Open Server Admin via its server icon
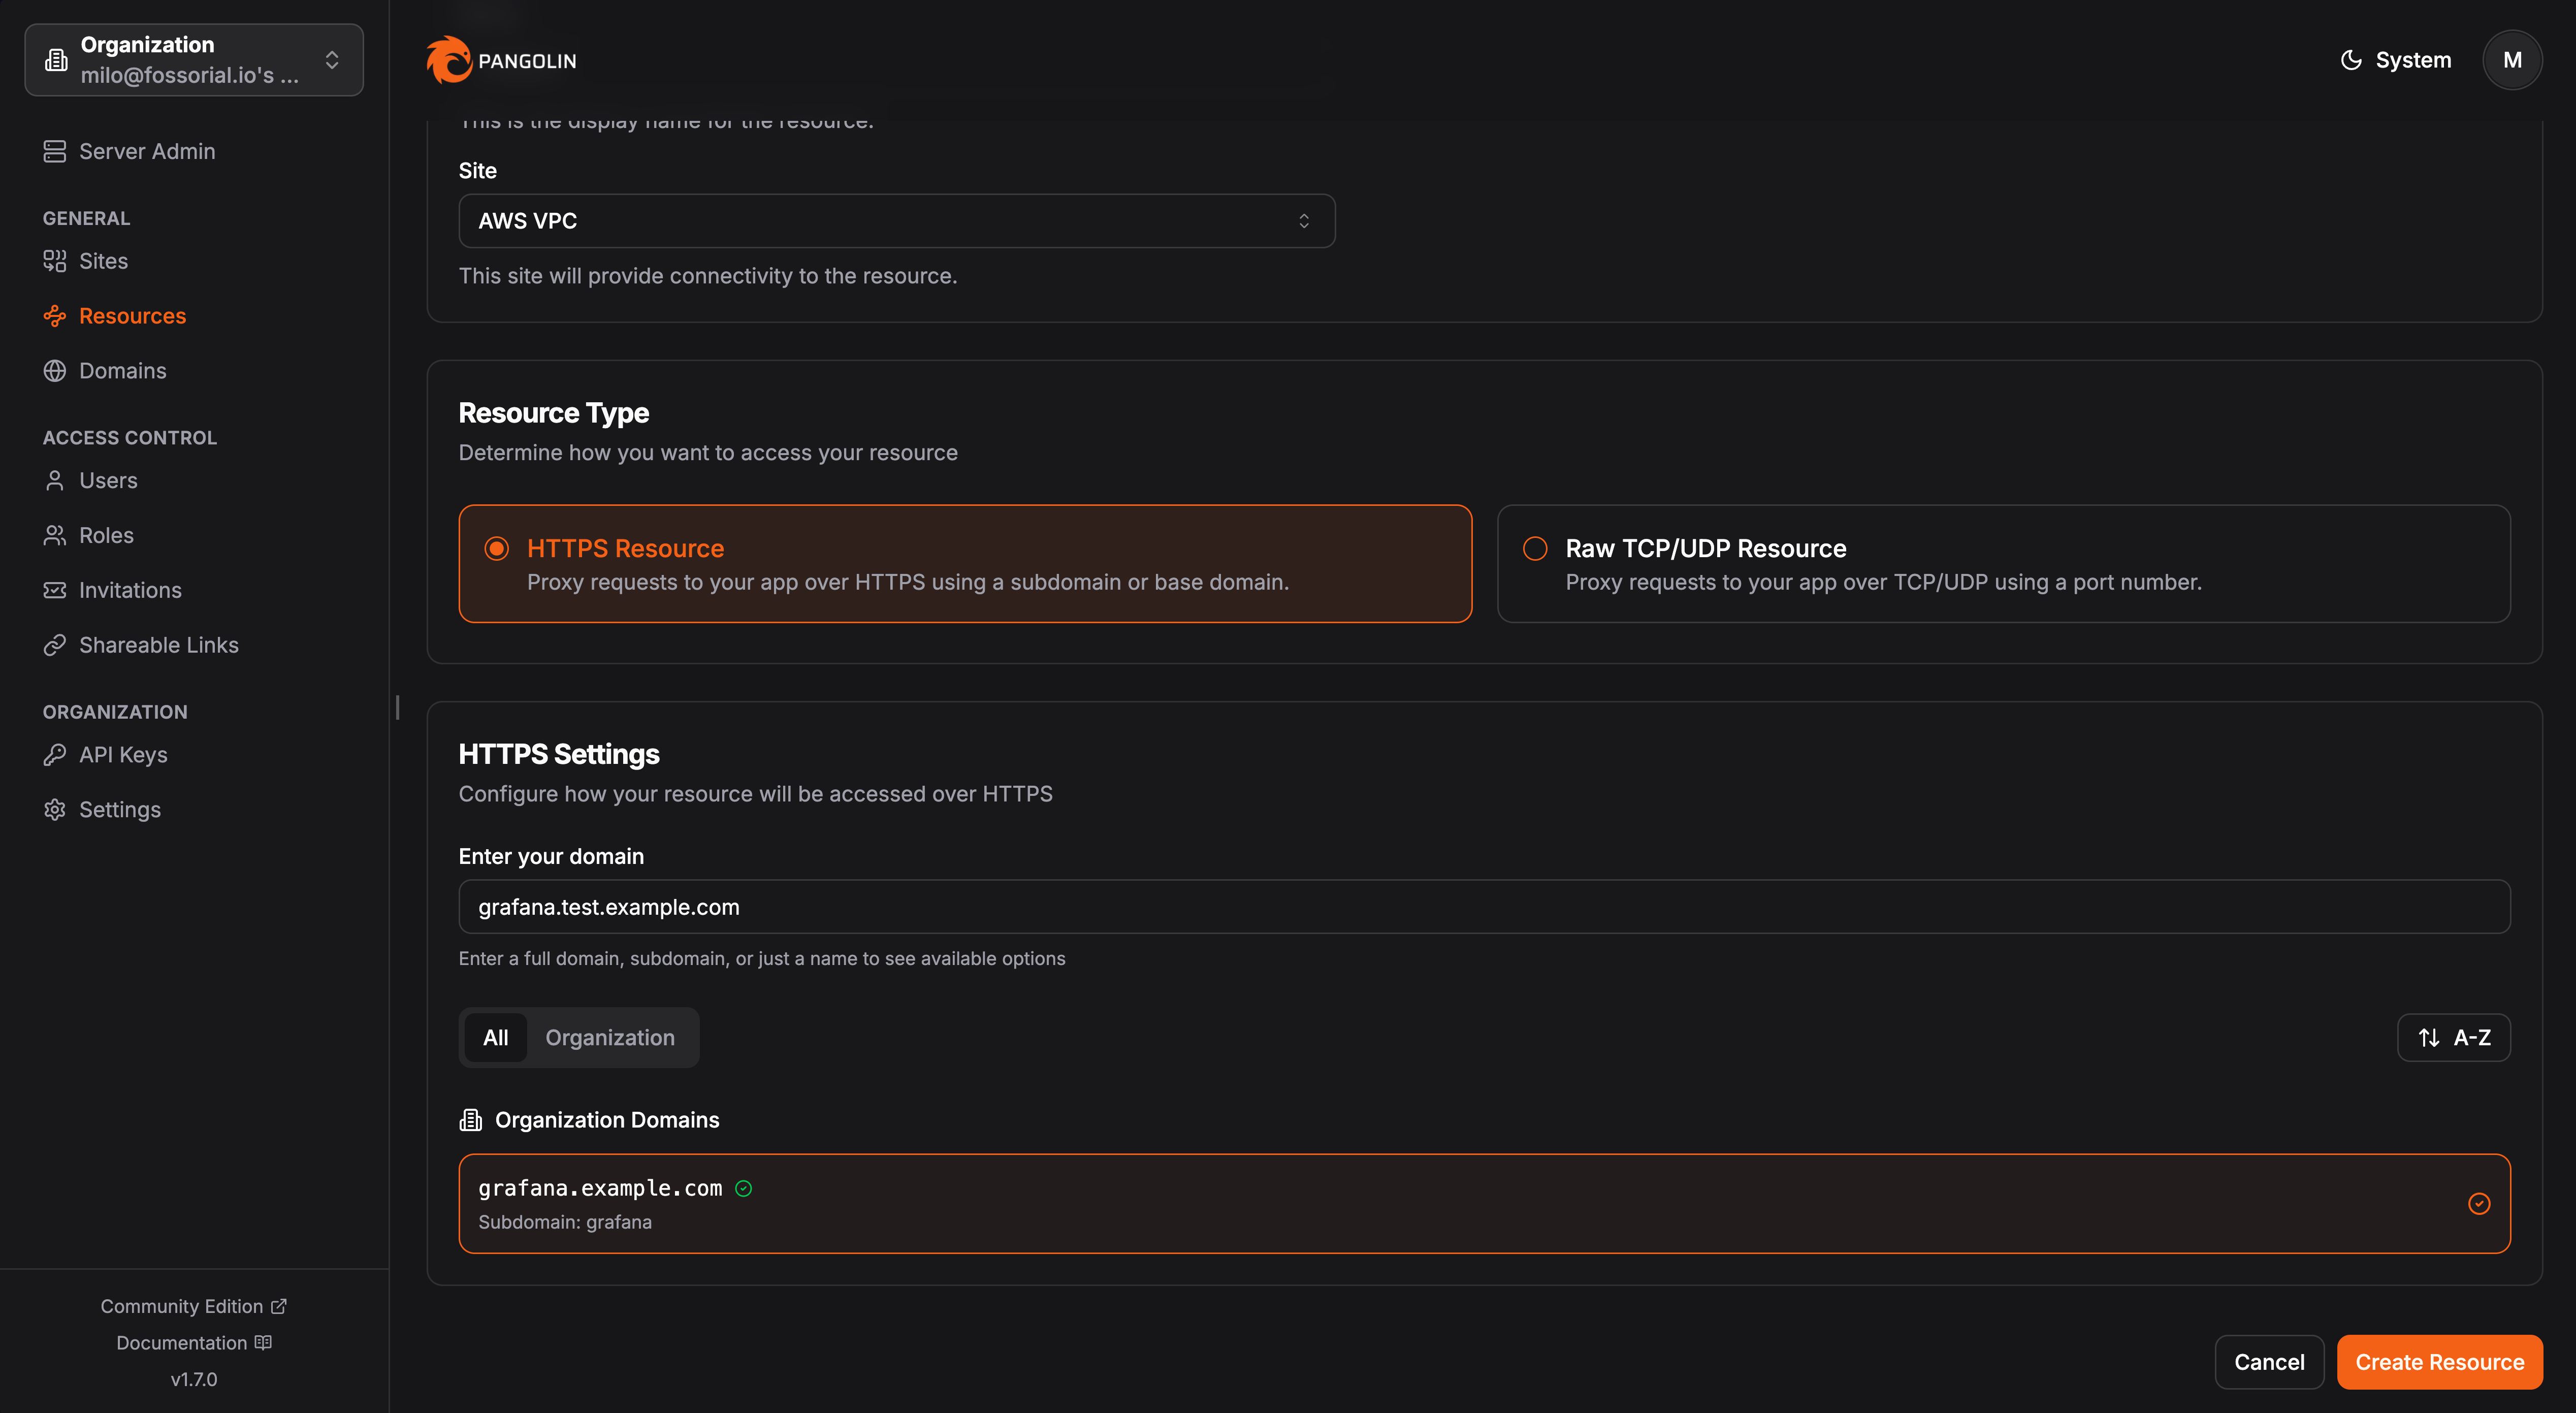 point(55,151)
